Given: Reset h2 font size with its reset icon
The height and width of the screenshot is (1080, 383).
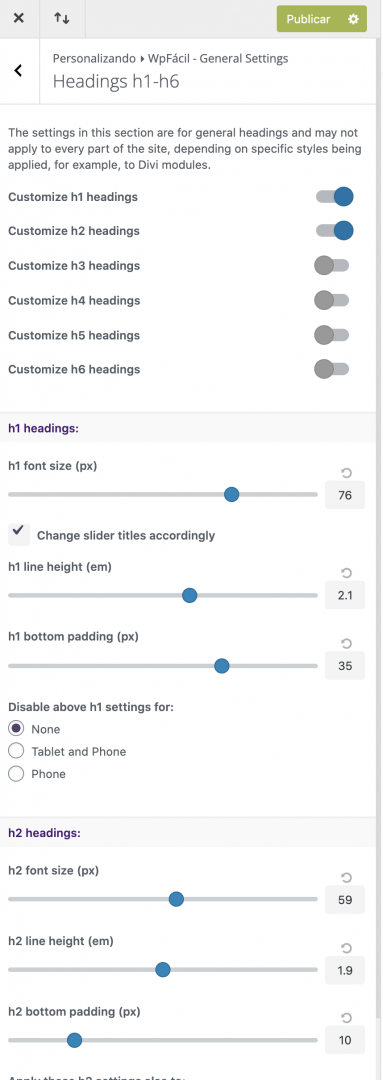Looking at the screenshot, I should pyautogui.click(x=346, y=877).
